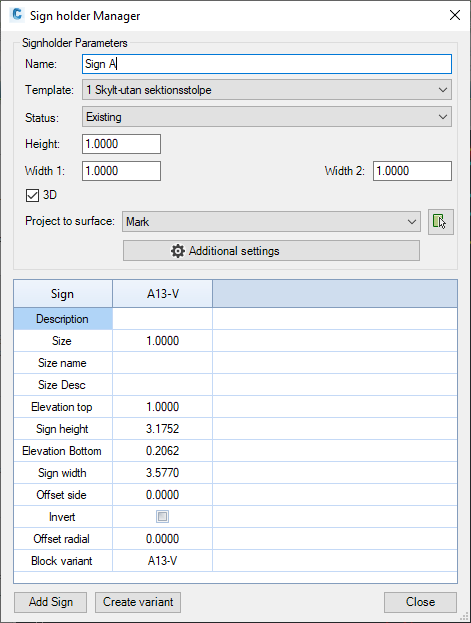Click the Close button at the bottom

(420, 602)
